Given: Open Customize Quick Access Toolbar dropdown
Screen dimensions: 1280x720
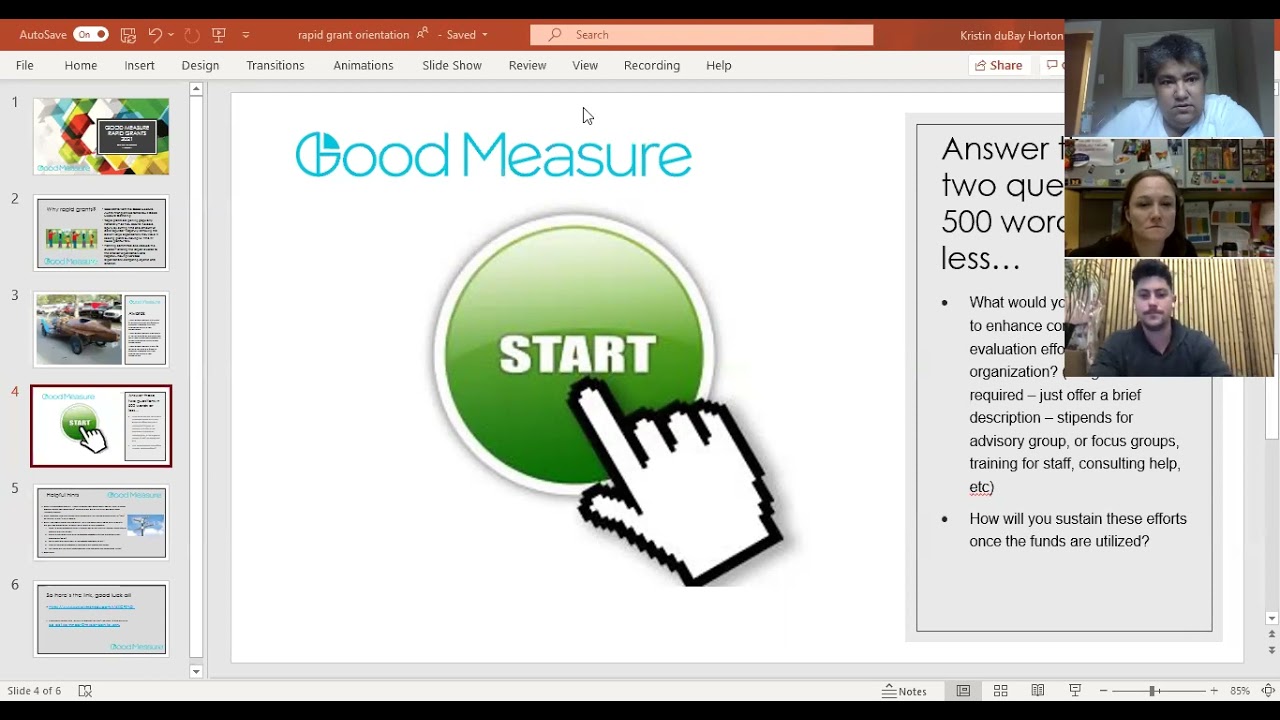Looking at the screenshot, I should click(x=246, y=34).
